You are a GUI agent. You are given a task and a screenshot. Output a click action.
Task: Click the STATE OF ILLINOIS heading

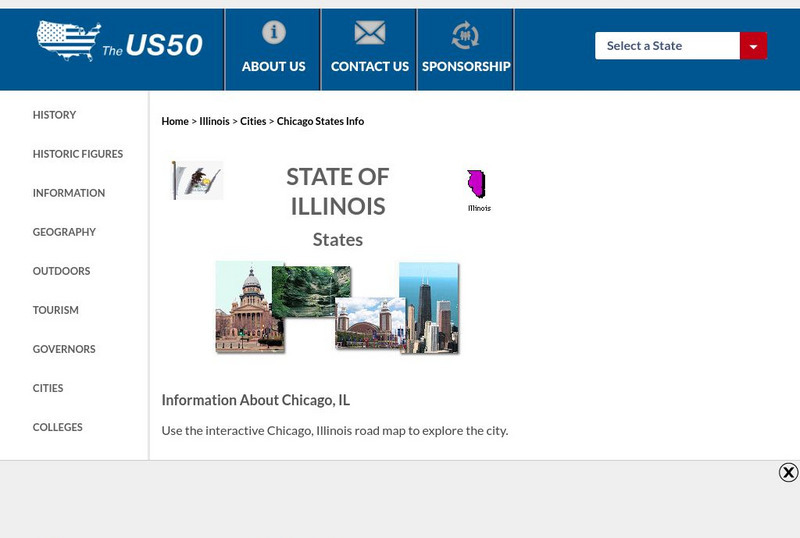click(x=338, y=191)
